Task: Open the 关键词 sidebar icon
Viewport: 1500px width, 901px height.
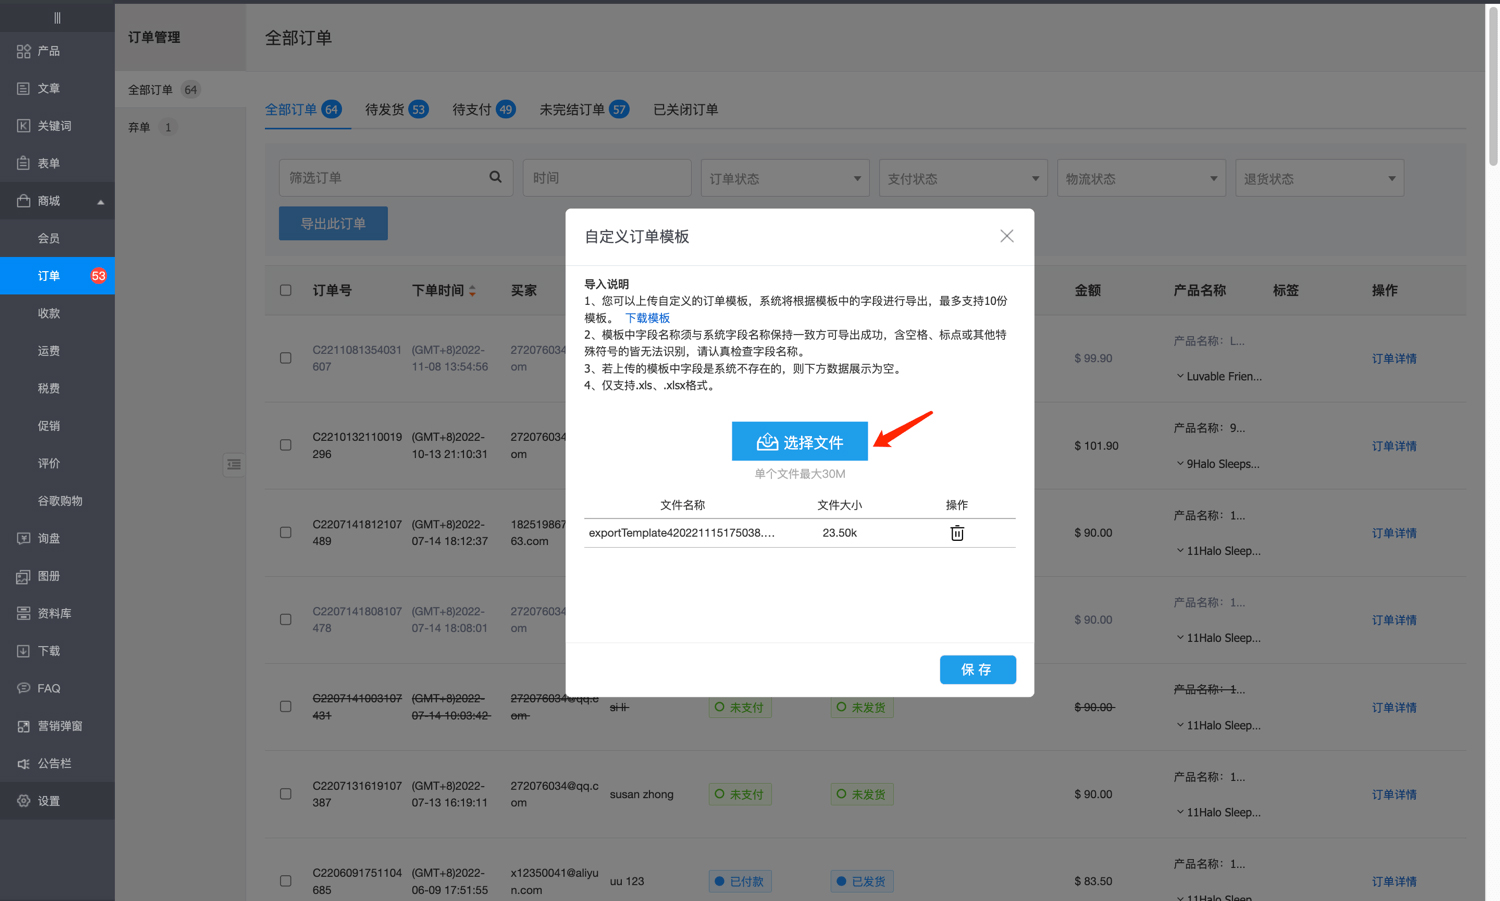Action: pos(23,126)
